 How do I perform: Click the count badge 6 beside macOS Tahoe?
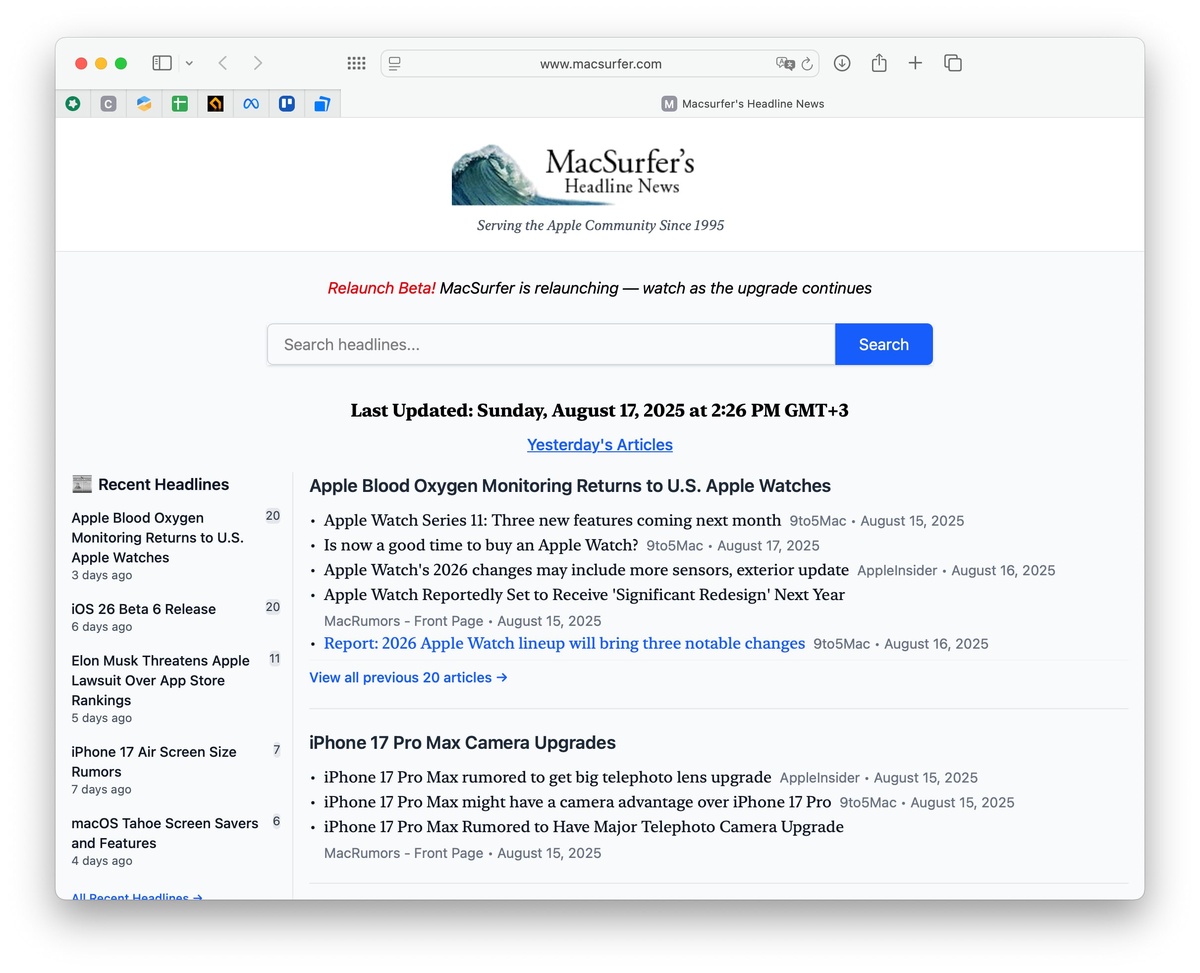[x=277, y=821]
